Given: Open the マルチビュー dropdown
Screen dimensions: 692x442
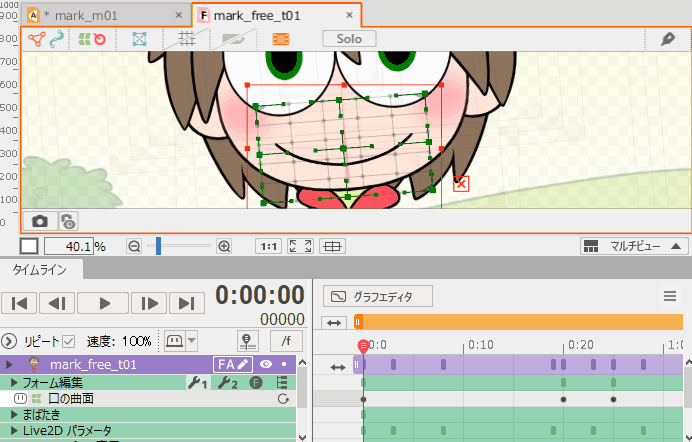Looking at the screenshot, I should (x=634, y=246).
